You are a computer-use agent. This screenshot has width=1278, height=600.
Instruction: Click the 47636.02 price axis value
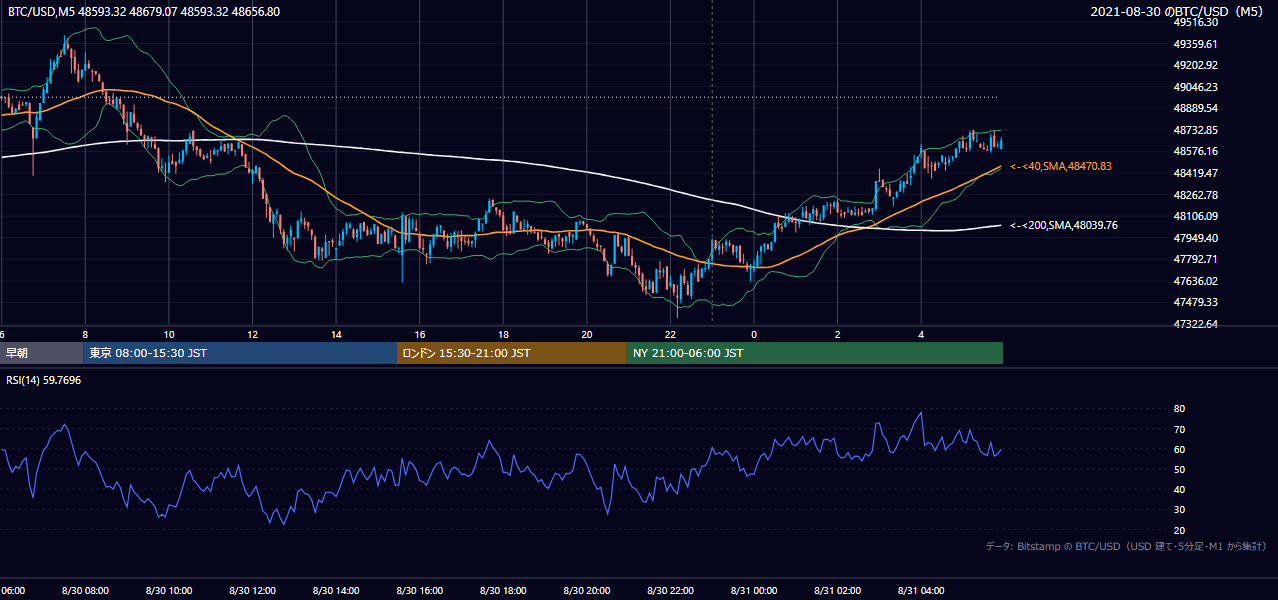point(1195,281)
